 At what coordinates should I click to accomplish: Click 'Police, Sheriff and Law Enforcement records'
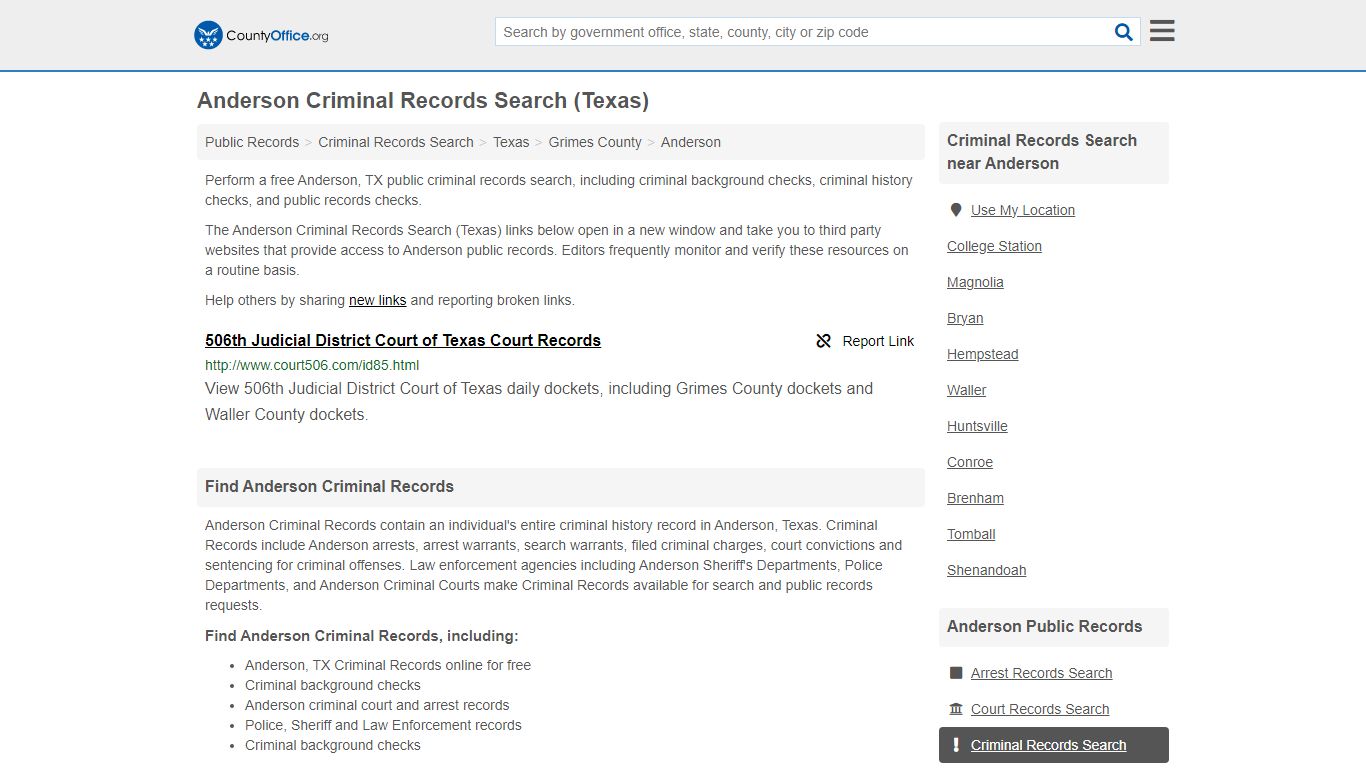pos(383,725)
